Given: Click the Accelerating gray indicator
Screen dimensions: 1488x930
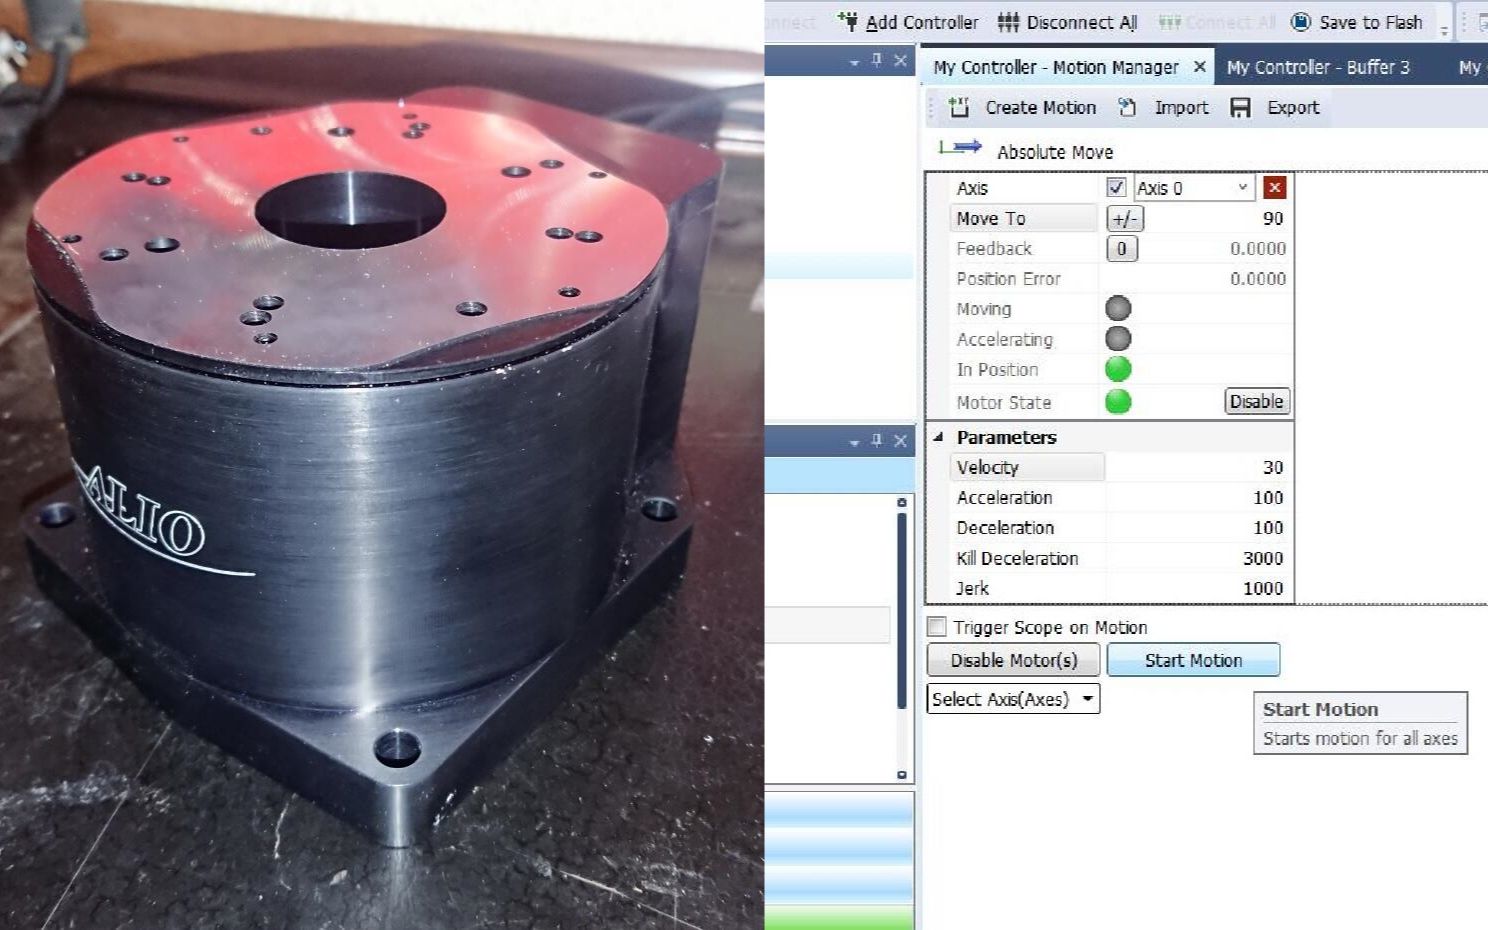Looking at the screenshot, I should pyautogui.click(x=1118, y=339).
